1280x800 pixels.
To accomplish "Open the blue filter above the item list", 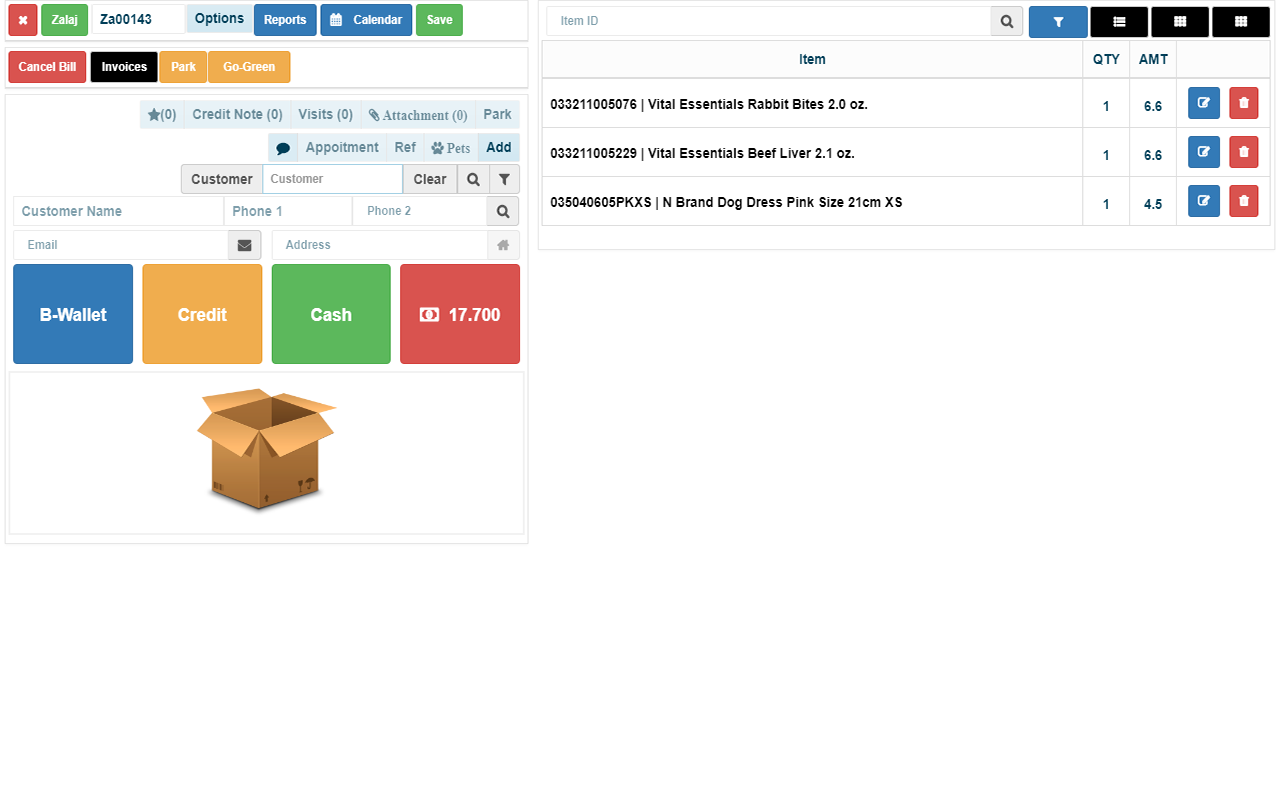I will (x=1058, y=21).
